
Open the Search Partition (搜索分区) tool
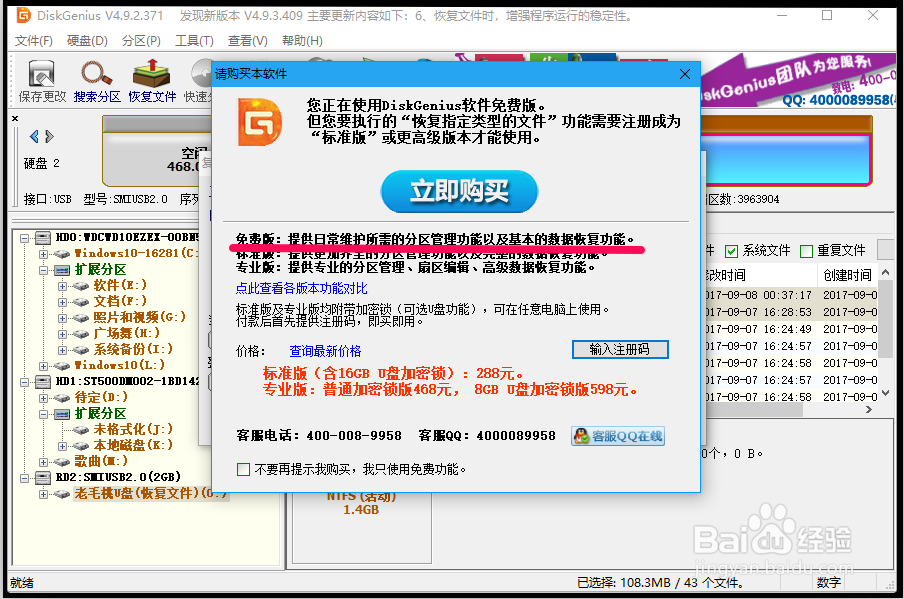click(x=97, y=81)
